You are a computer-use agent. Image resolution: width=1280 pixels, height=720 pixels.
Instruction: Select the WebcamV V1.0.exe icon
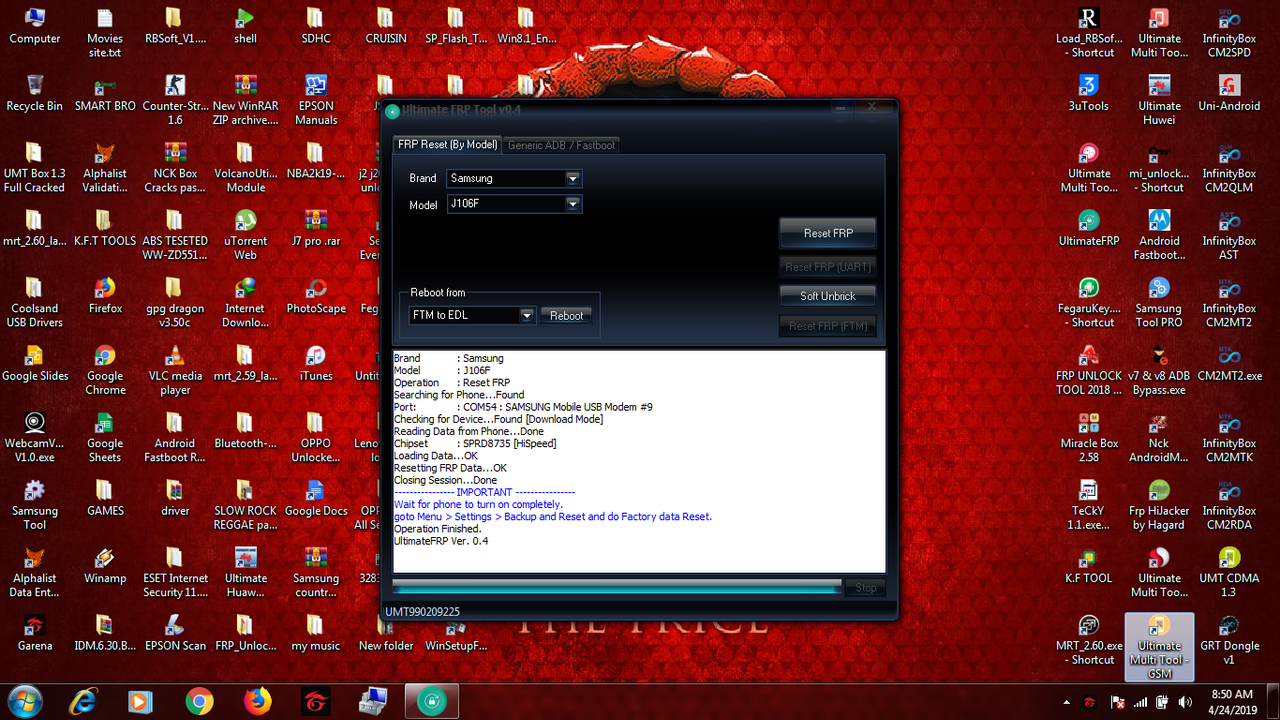tap(35, 437)
